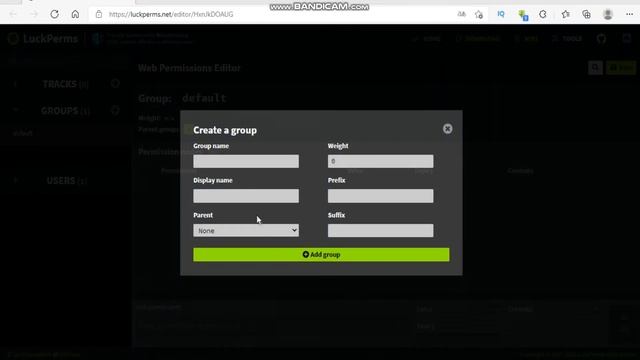The height and width of the screenshot is (360, 640).
Task: Click the LuckPerms logo in header
Action: pyautogui.click(x=43, y=39)
